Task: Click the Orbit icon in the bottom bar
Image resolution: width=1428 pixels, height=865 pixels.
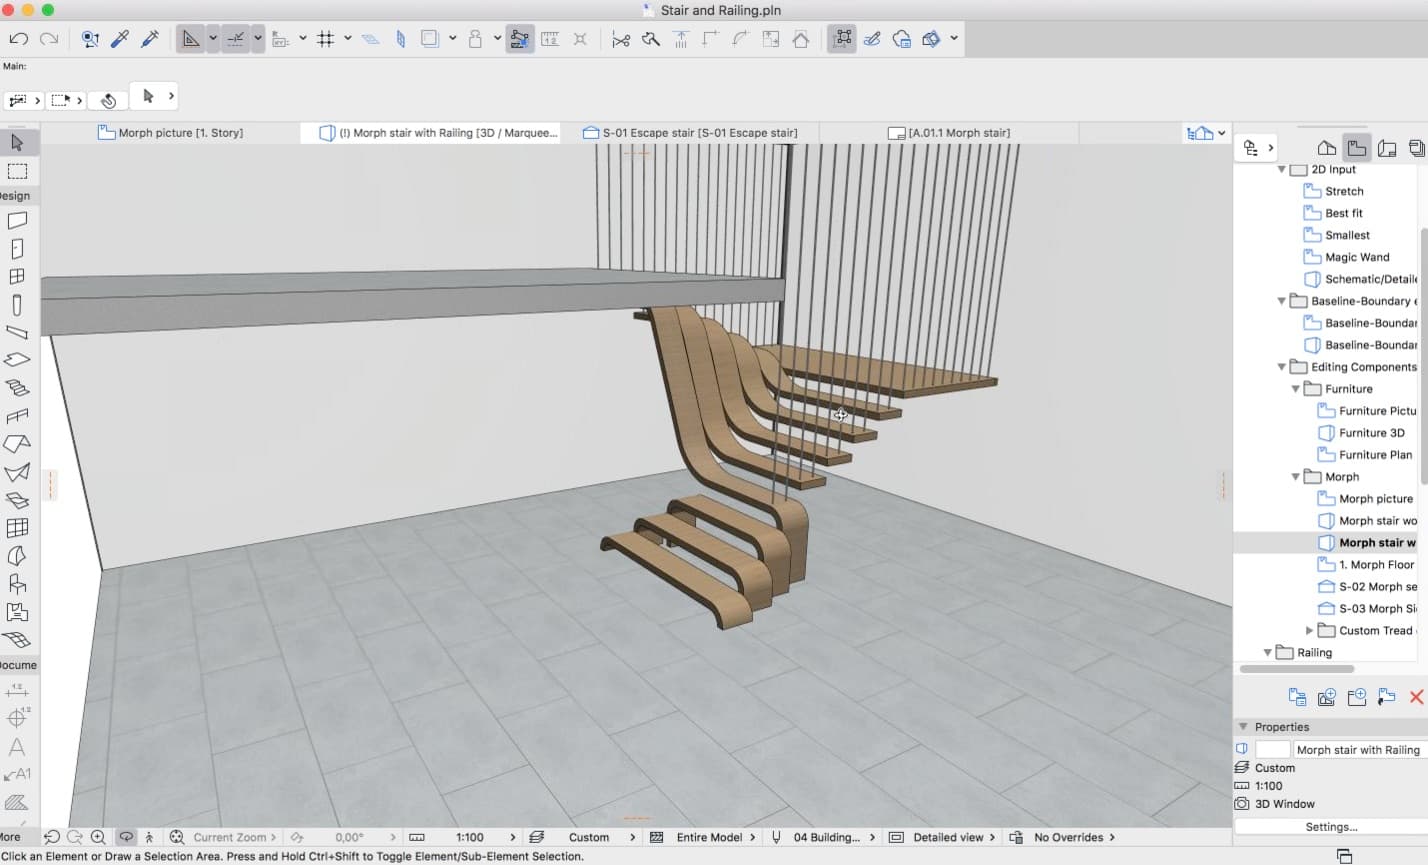Action: (124, 837)
